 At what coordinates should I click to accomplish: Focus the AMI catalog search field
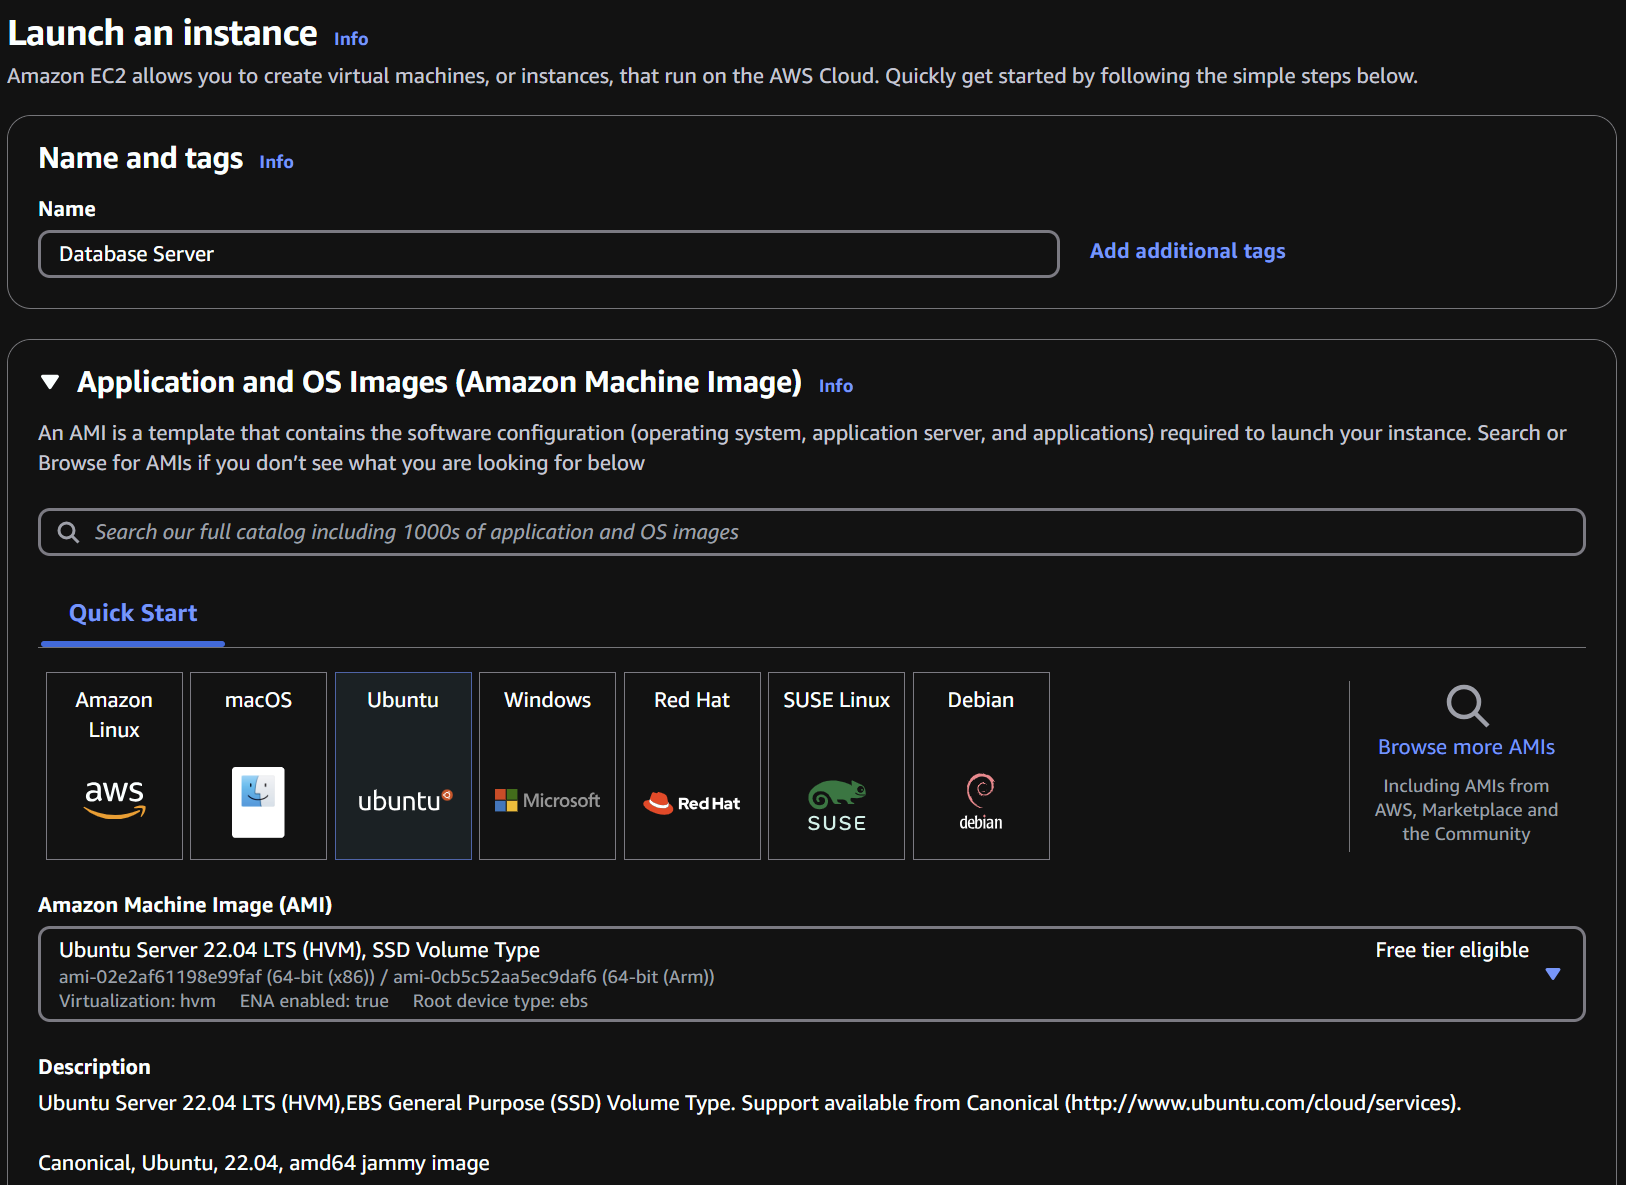[812, 532]
